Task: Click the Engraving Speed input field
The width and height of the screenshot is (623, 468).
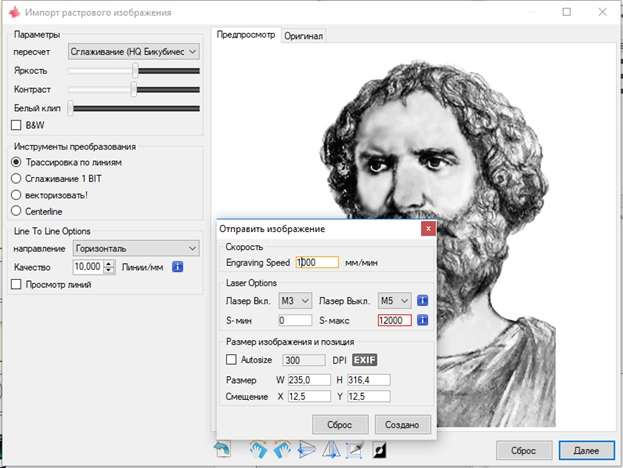Action: point(317,262)
